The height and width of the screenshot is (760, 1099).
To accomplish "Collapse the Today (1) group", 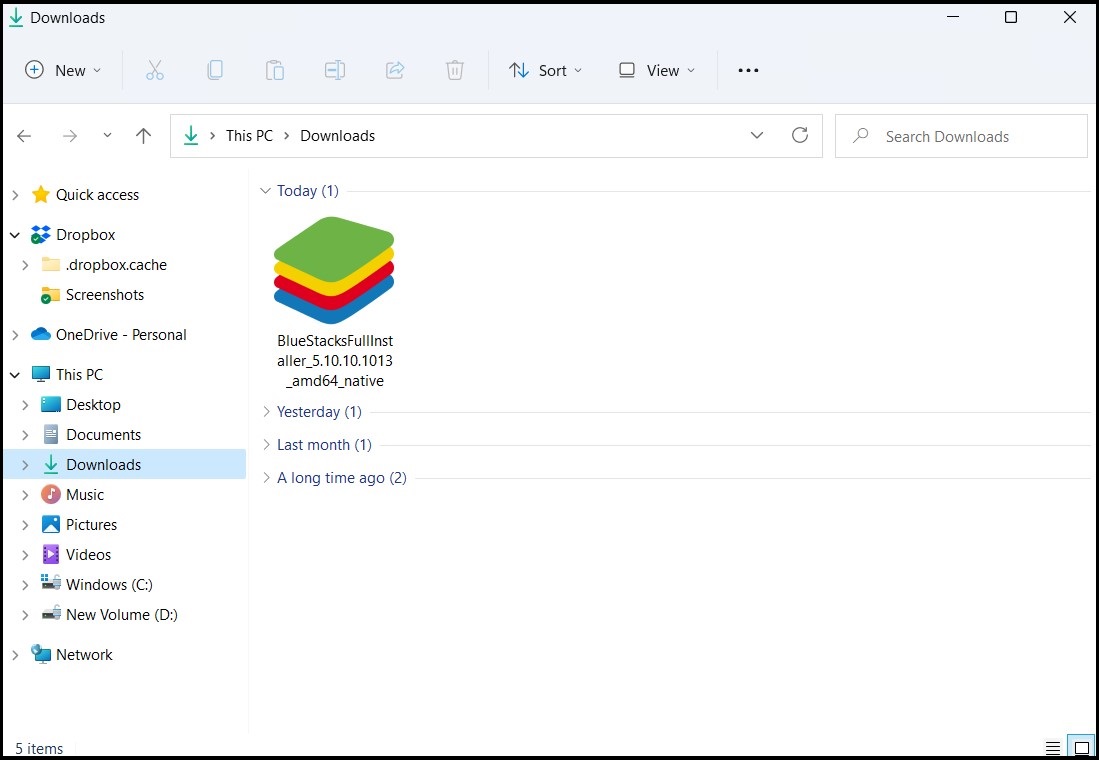I will pyautogui.click(x=265, y=191).
